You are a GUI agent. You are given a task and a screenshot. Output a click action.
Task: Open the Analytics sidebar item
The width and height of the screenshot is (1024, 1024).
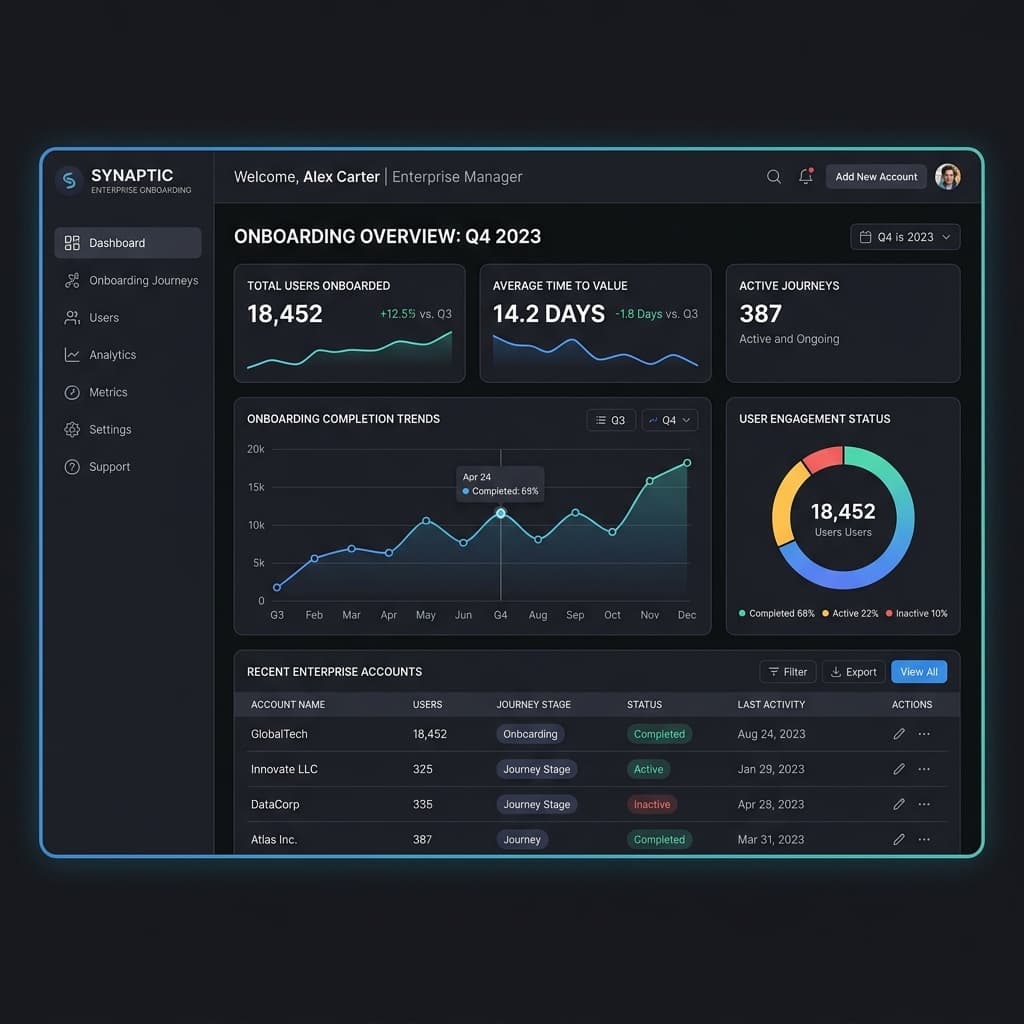tap(100, 355)
